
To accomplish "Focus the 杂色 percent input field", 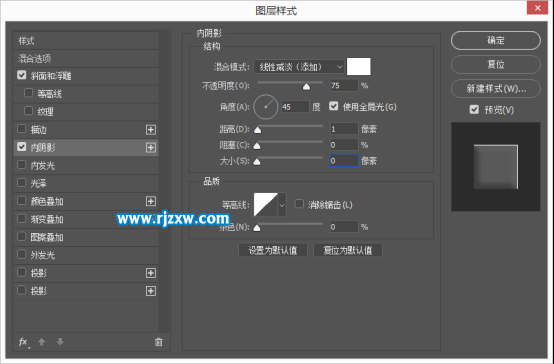I will coord(344,227).
